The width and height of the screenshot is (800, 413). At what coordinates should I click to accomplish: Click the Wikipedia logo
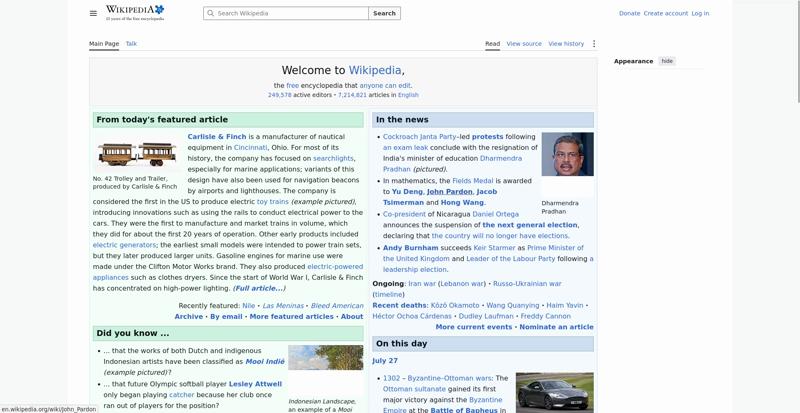click(135, 13)
